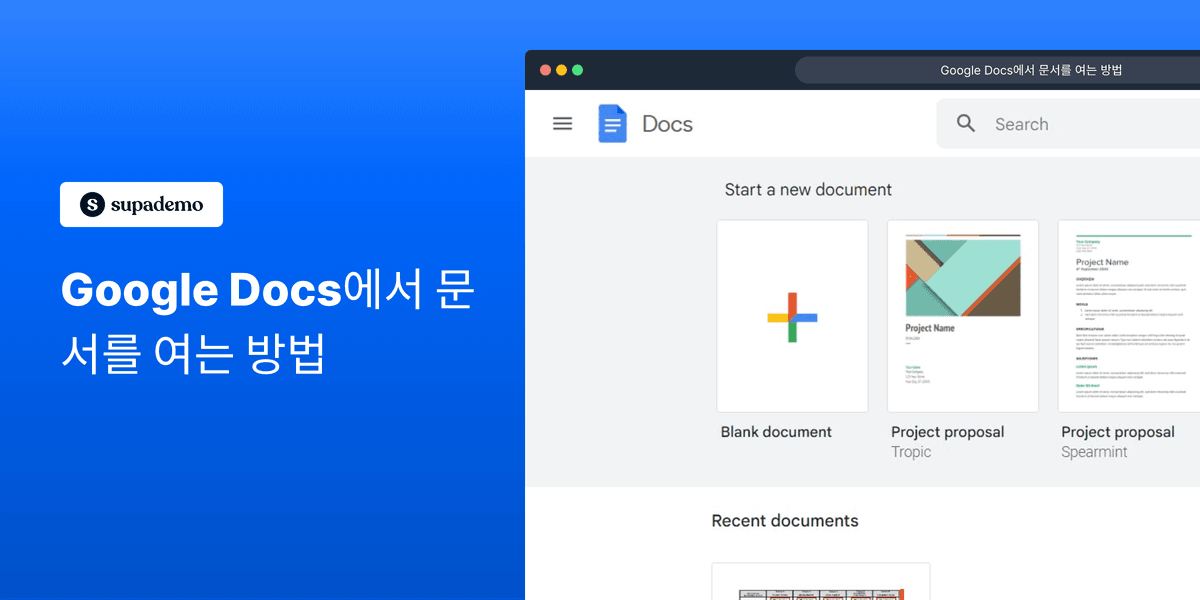Click the yellow traffic light button
Image resolution: width=1200 pixels, height=600 pixels.
click(x=561, y=69)
